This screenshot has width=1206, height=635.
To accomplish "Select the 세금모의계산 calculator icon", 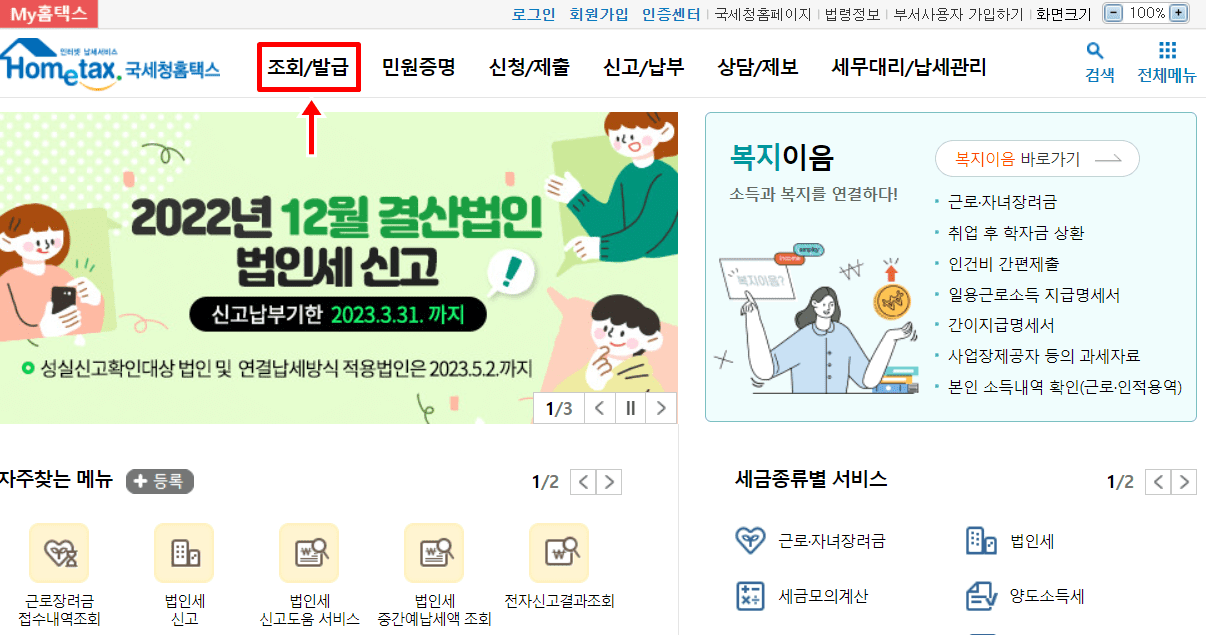I will 750,596.
